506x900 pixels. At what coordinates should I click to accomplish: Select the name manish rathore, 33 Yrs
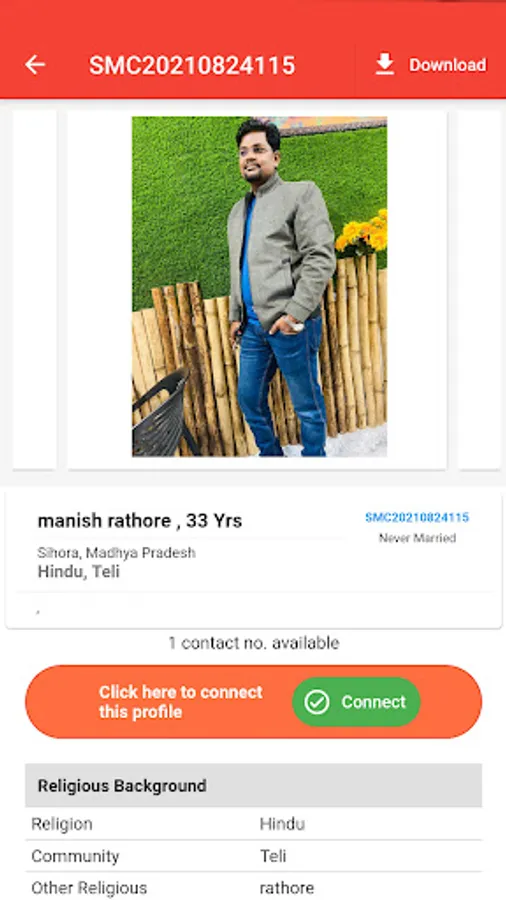pyautogui.click(x=139, y=521)
